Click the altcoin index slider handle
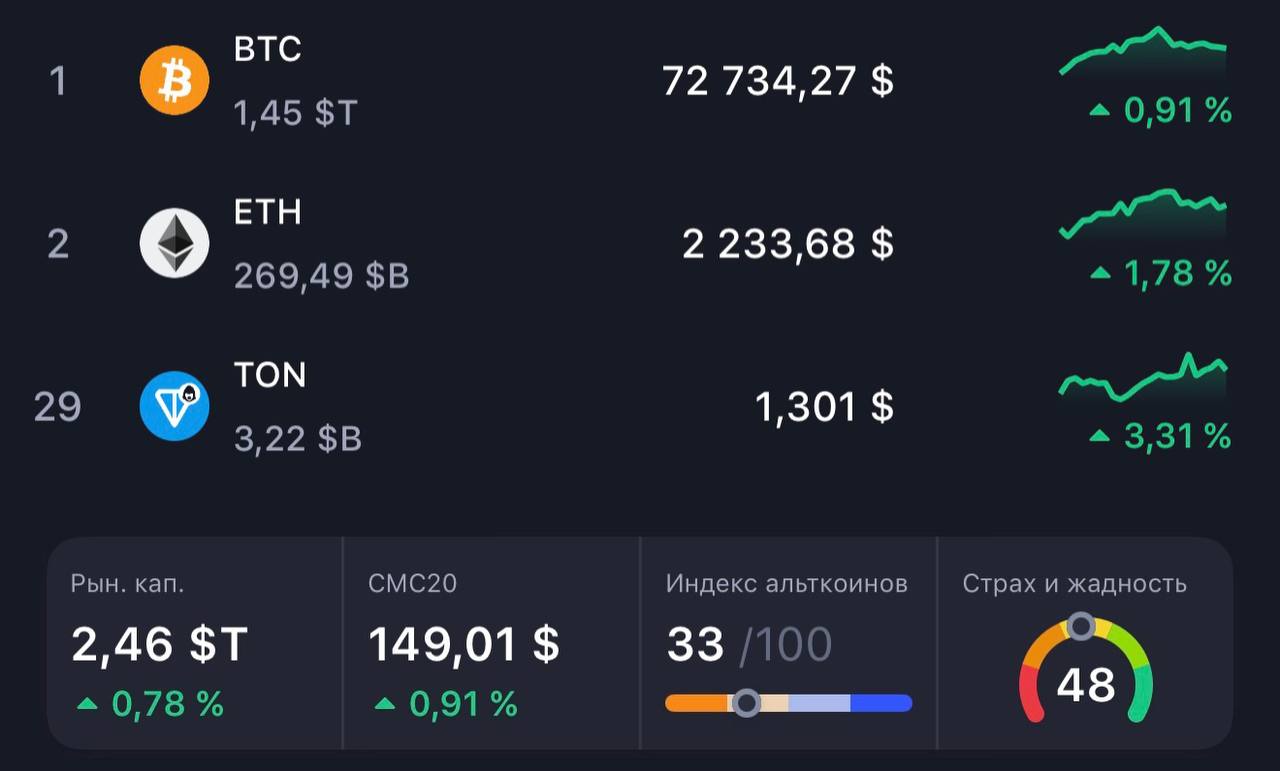The image size is (1280, 771). tap(746, 703)
